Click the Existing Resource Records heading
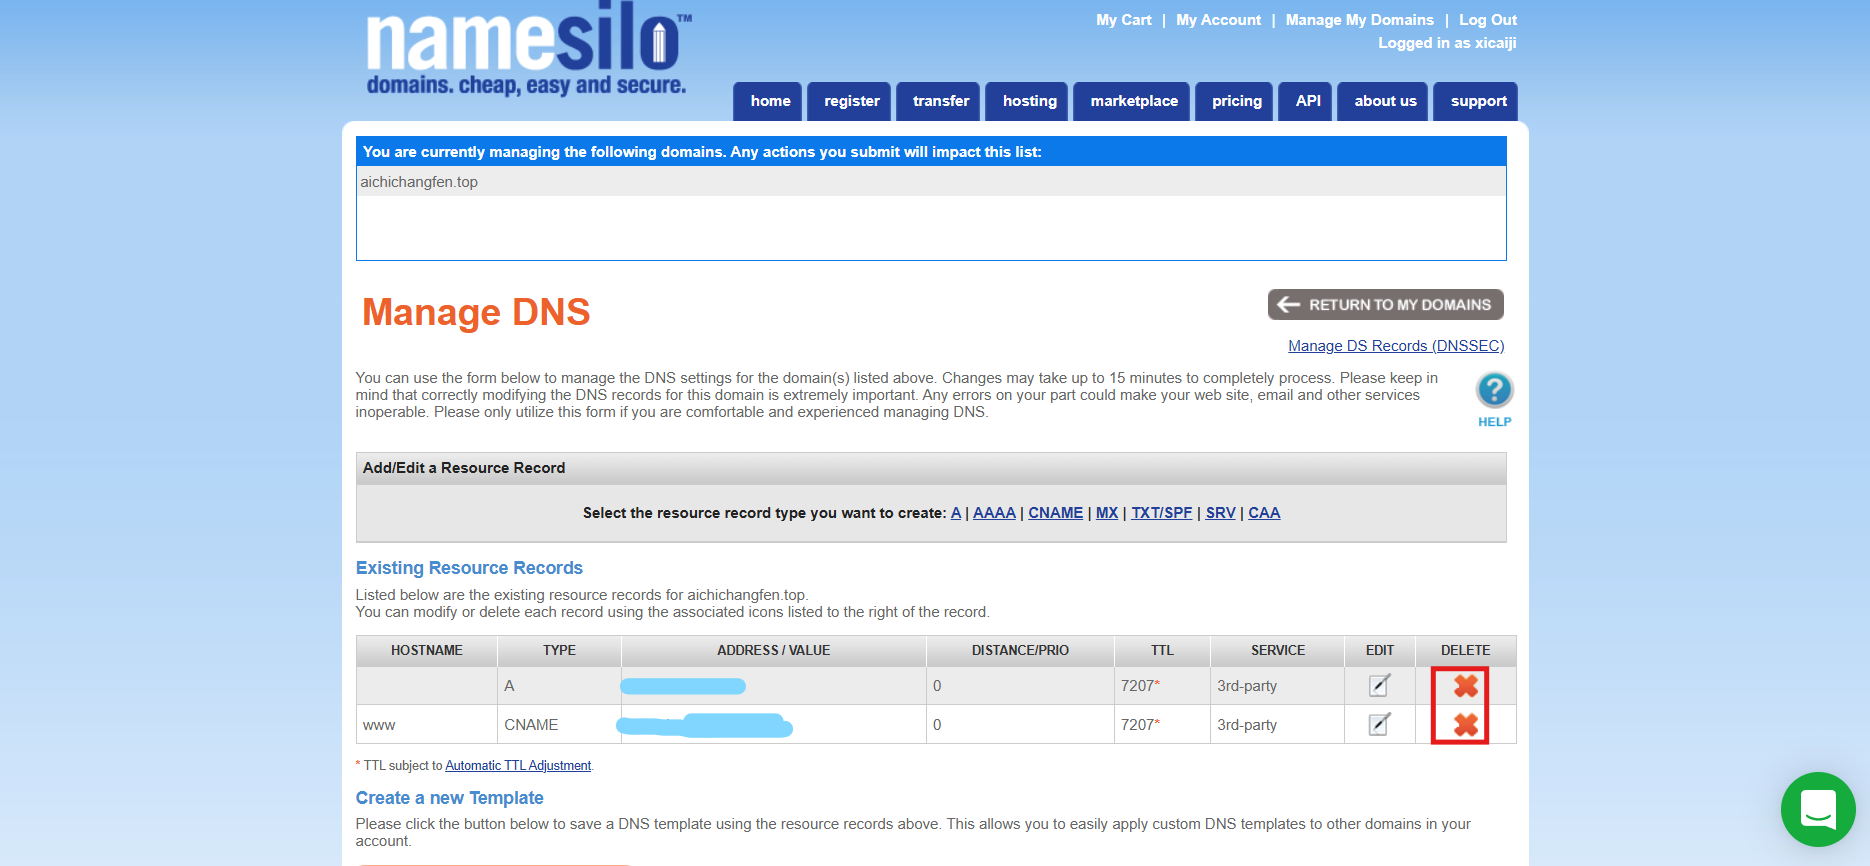The width and height of the screenshot is (1870, 866). tap(469, 568)
